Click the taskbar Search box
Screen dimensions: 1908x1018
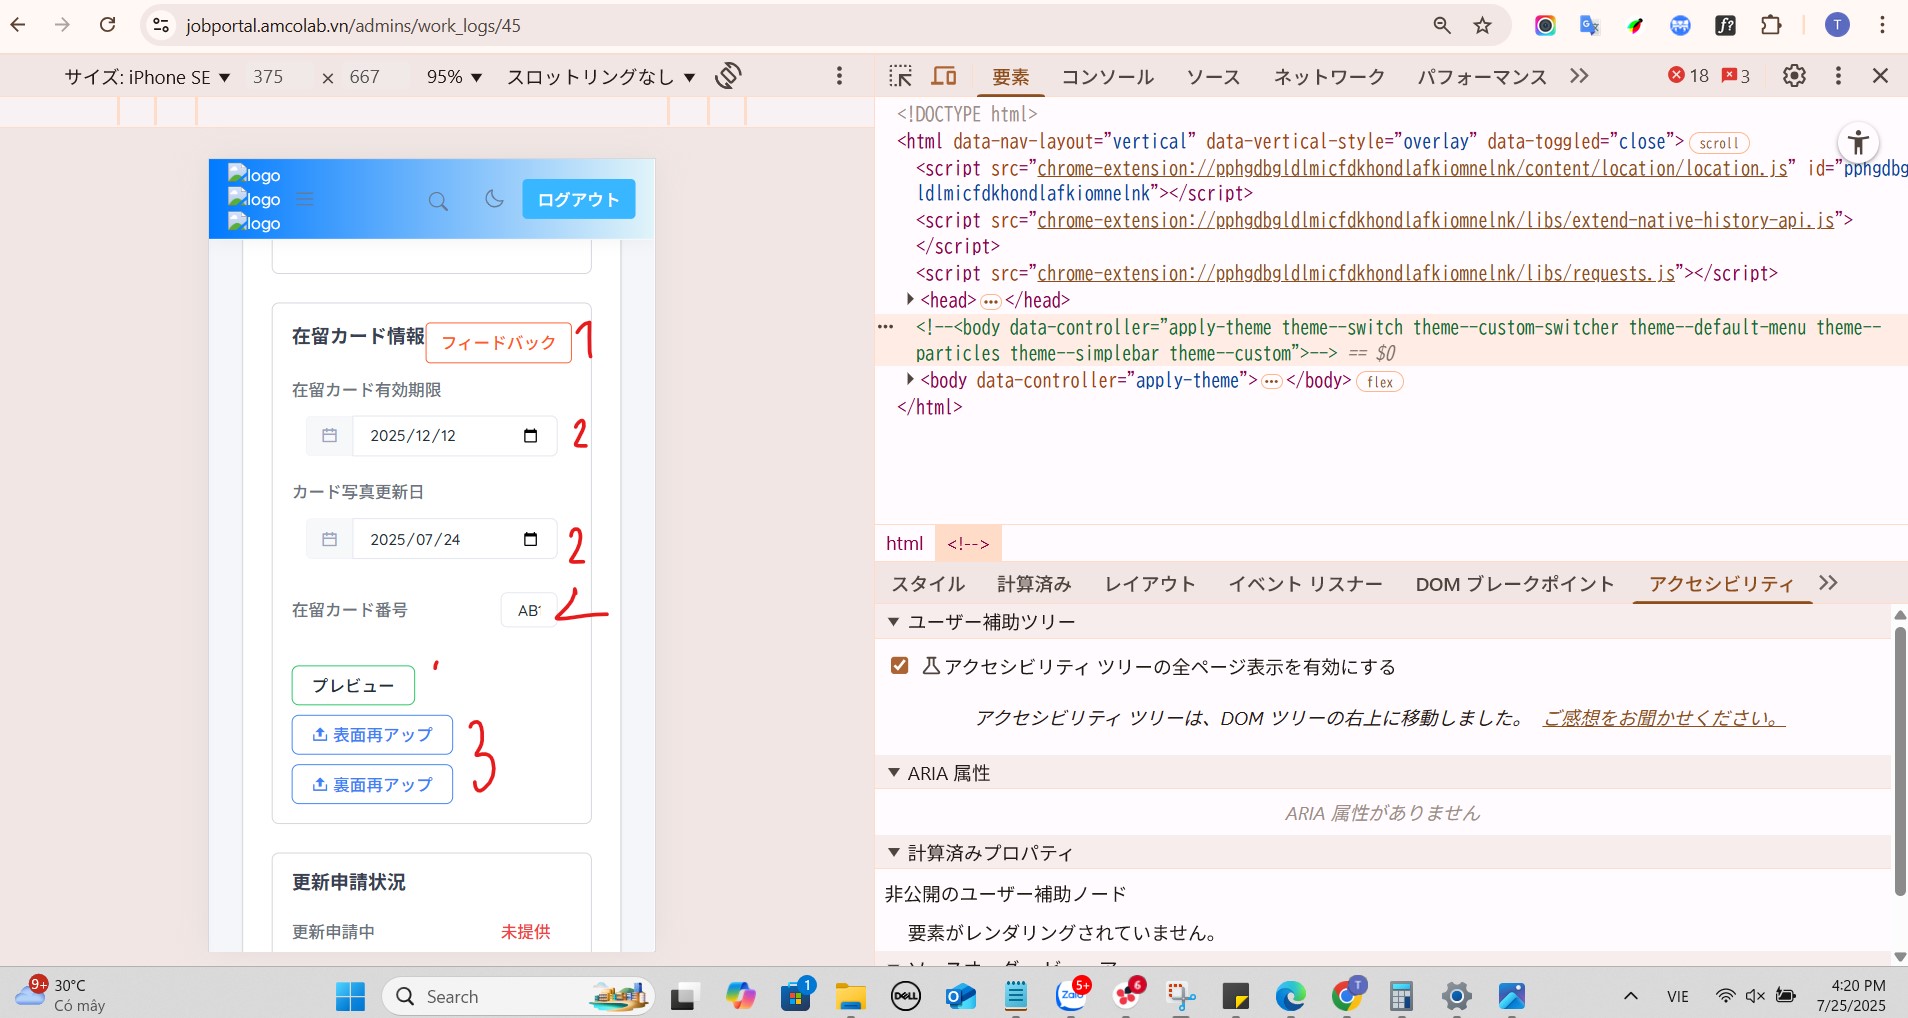pos(518,996)
